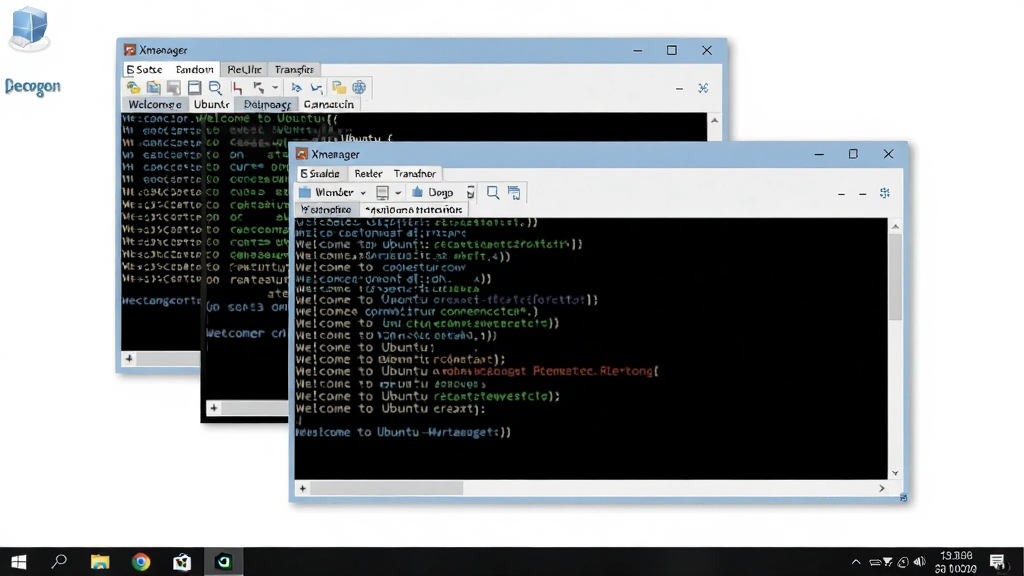Open the 'E Sralde' menu in front Xmanager window
The image size is (1024, 576).
coord(320,174)
